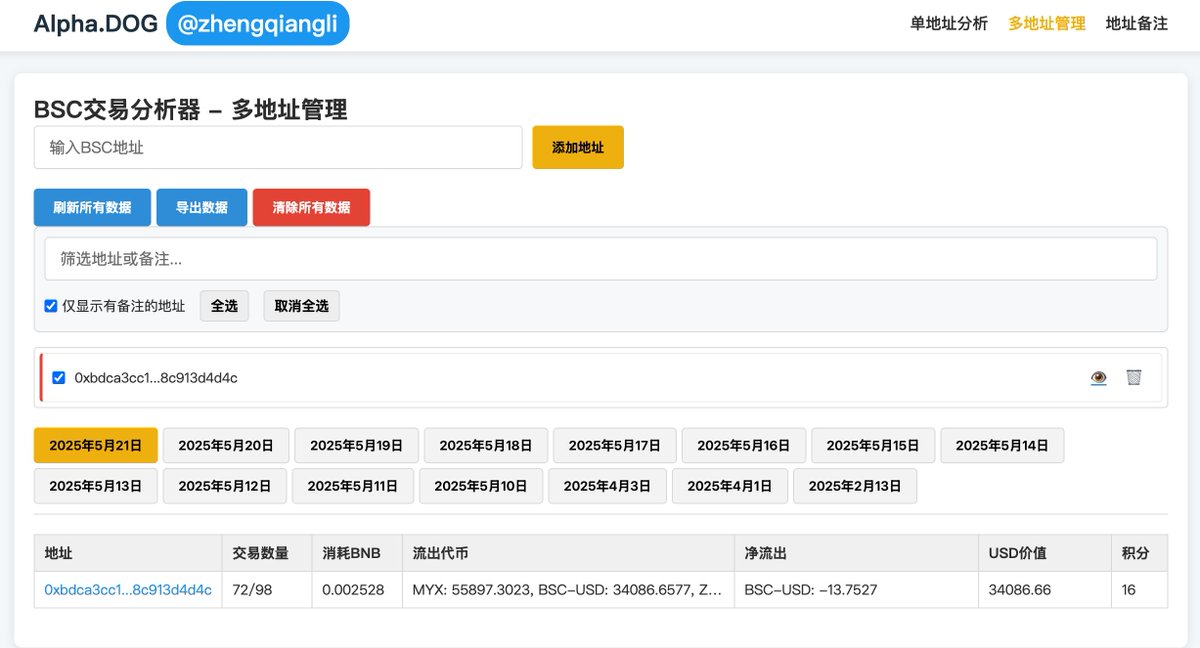Click the 34086.66 USD value cell
Image resolution: width=1200 pixels, height=648 pixels.
pos(1045,590)
